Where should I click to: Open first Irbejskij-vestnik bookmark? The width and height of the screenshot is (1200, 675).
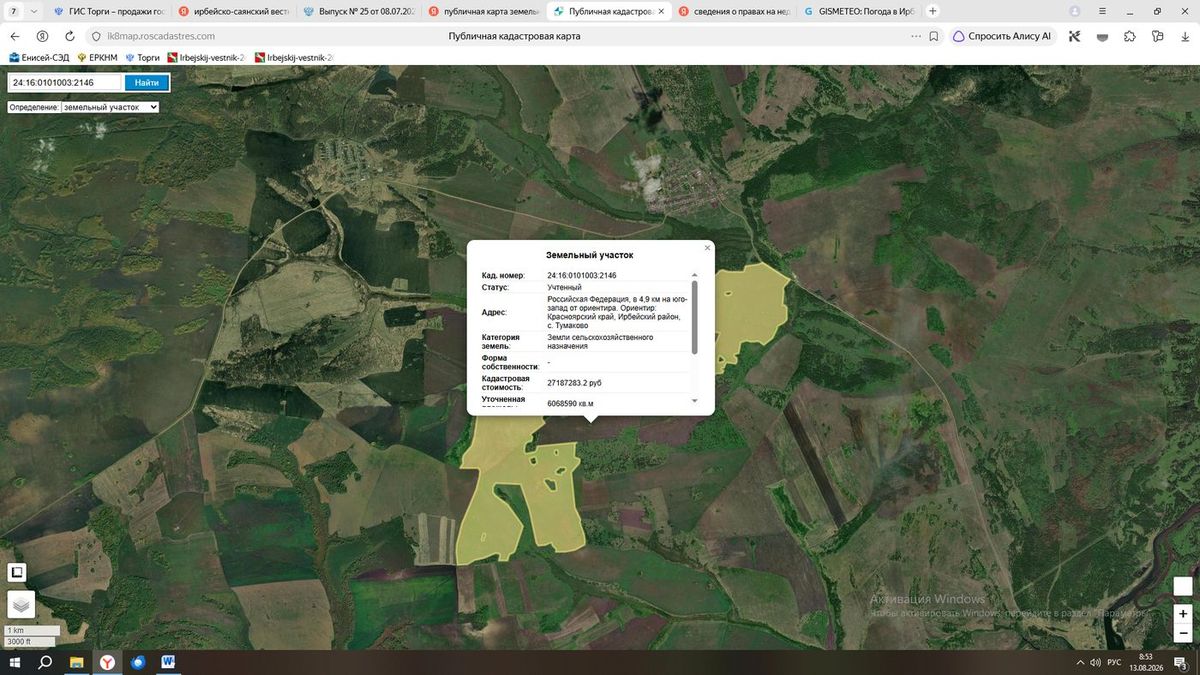click(206, 57)
